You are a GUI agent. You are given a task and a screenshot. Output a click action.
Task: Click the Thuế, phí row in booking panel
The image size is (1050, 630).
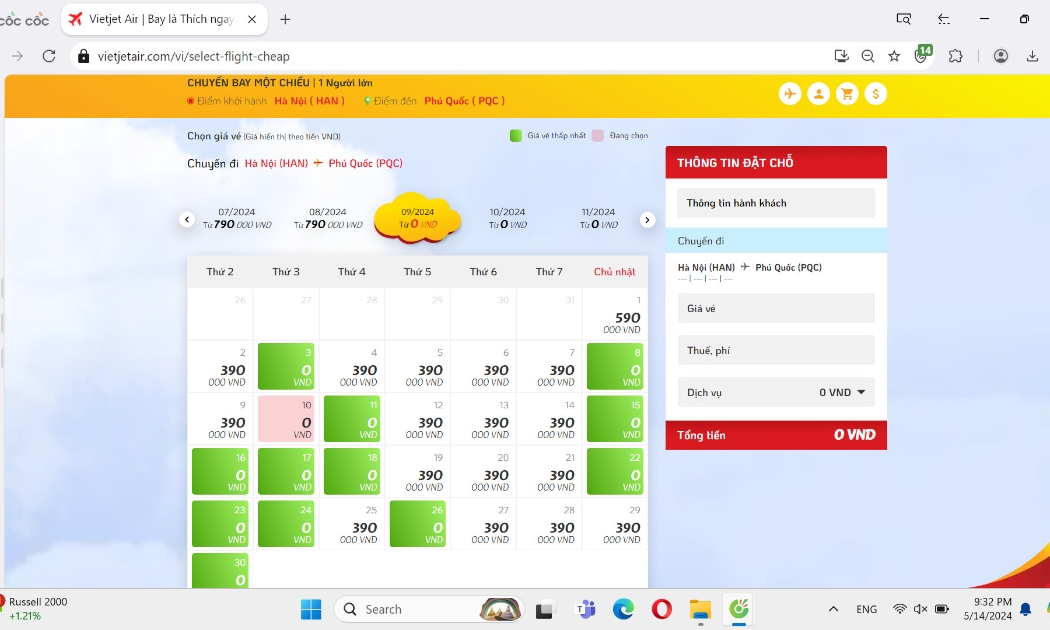(x=776, y=350)
